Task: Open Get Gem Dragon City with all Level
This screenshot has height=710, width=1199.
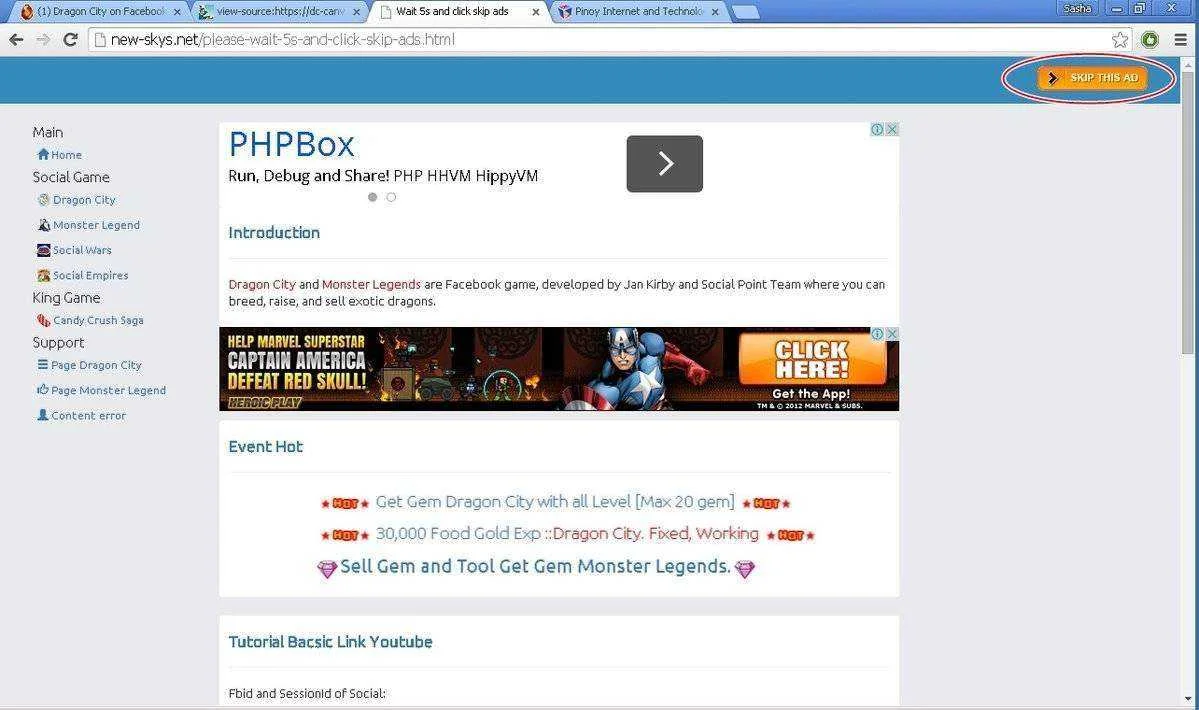Action: pyautogui.click(x=554, y=502)
